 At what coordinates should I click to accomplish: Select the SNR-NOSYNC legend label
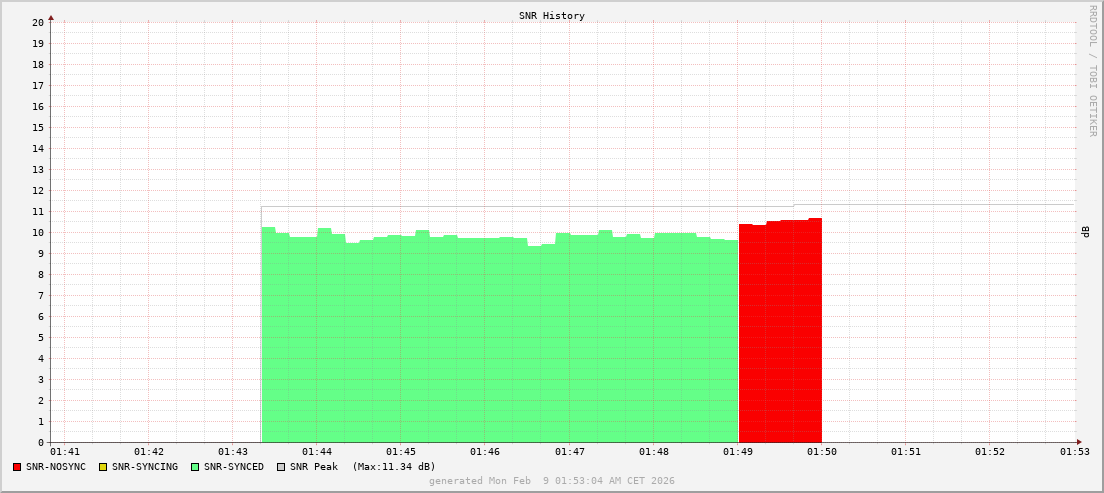(56, 467)
